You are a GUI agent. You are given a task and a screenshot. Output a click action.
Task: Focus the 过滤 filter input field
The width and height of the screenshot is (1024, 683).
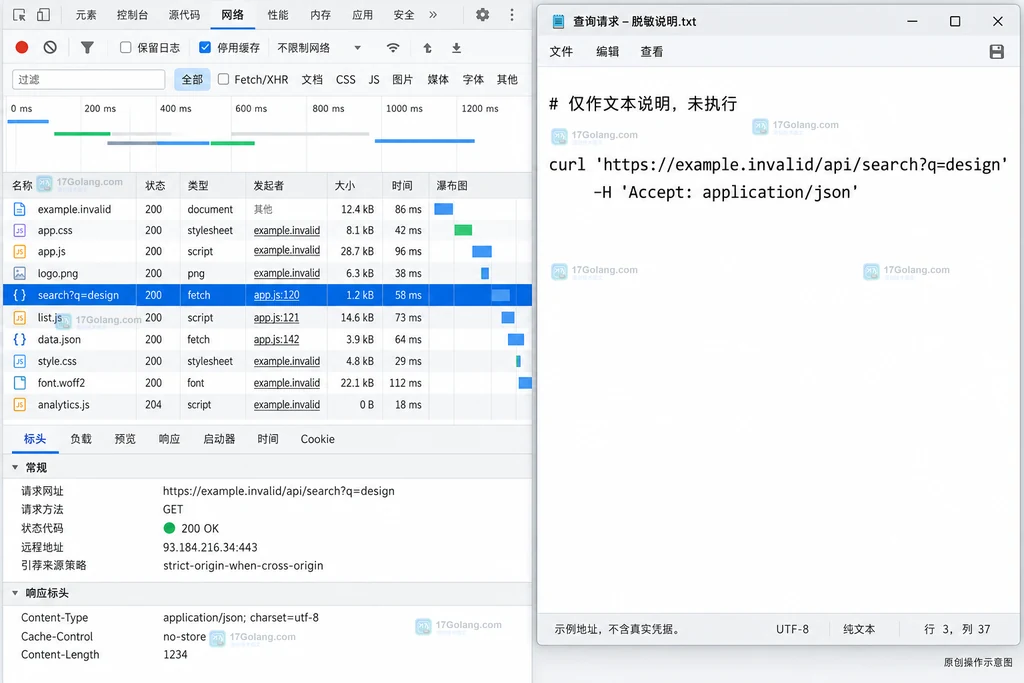pyautogui.click(x=88, y=80)
